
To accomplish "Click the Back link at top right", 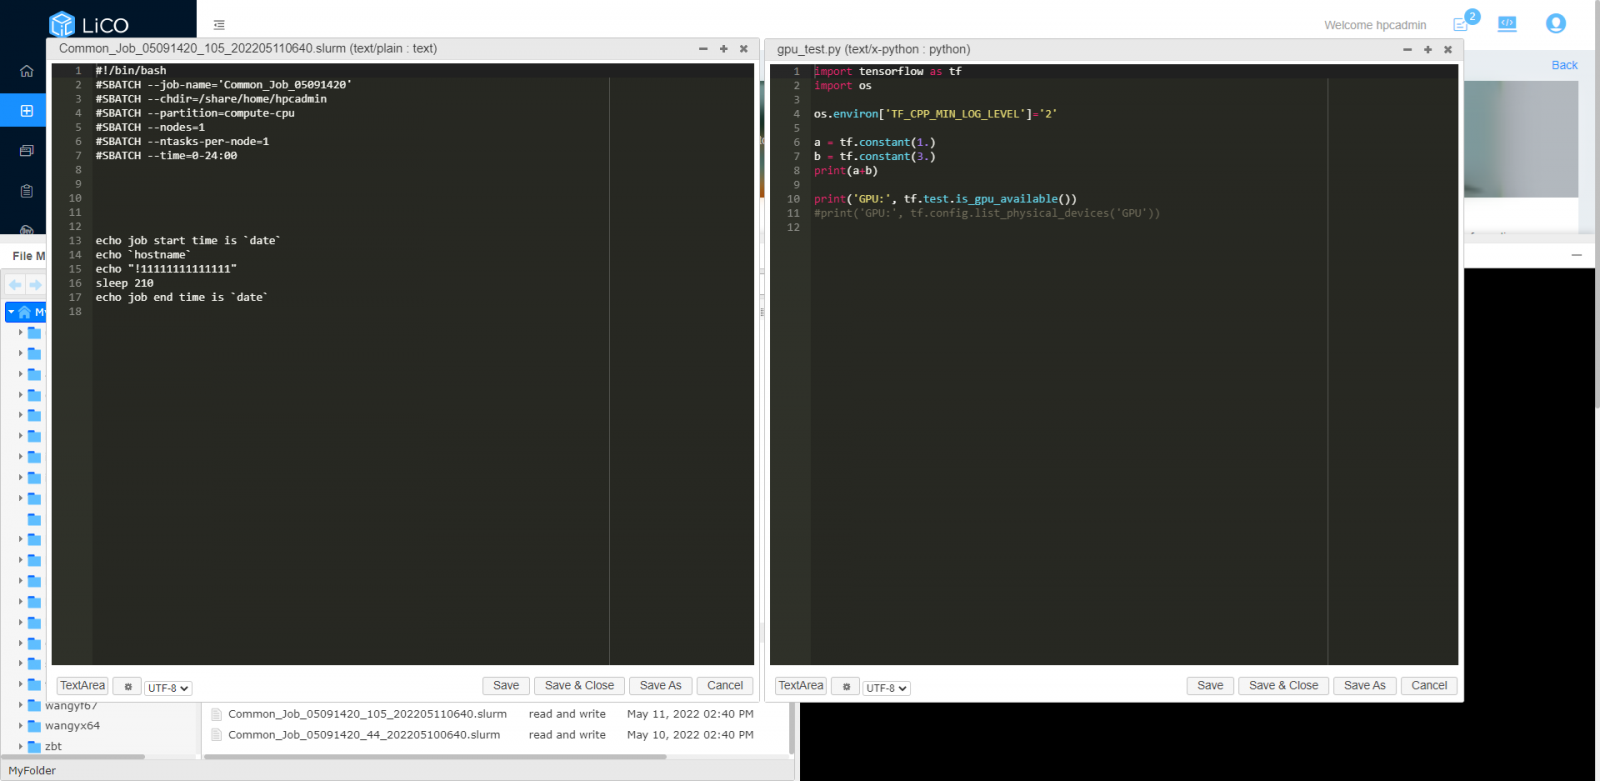I will click(x=1564, y=65).
